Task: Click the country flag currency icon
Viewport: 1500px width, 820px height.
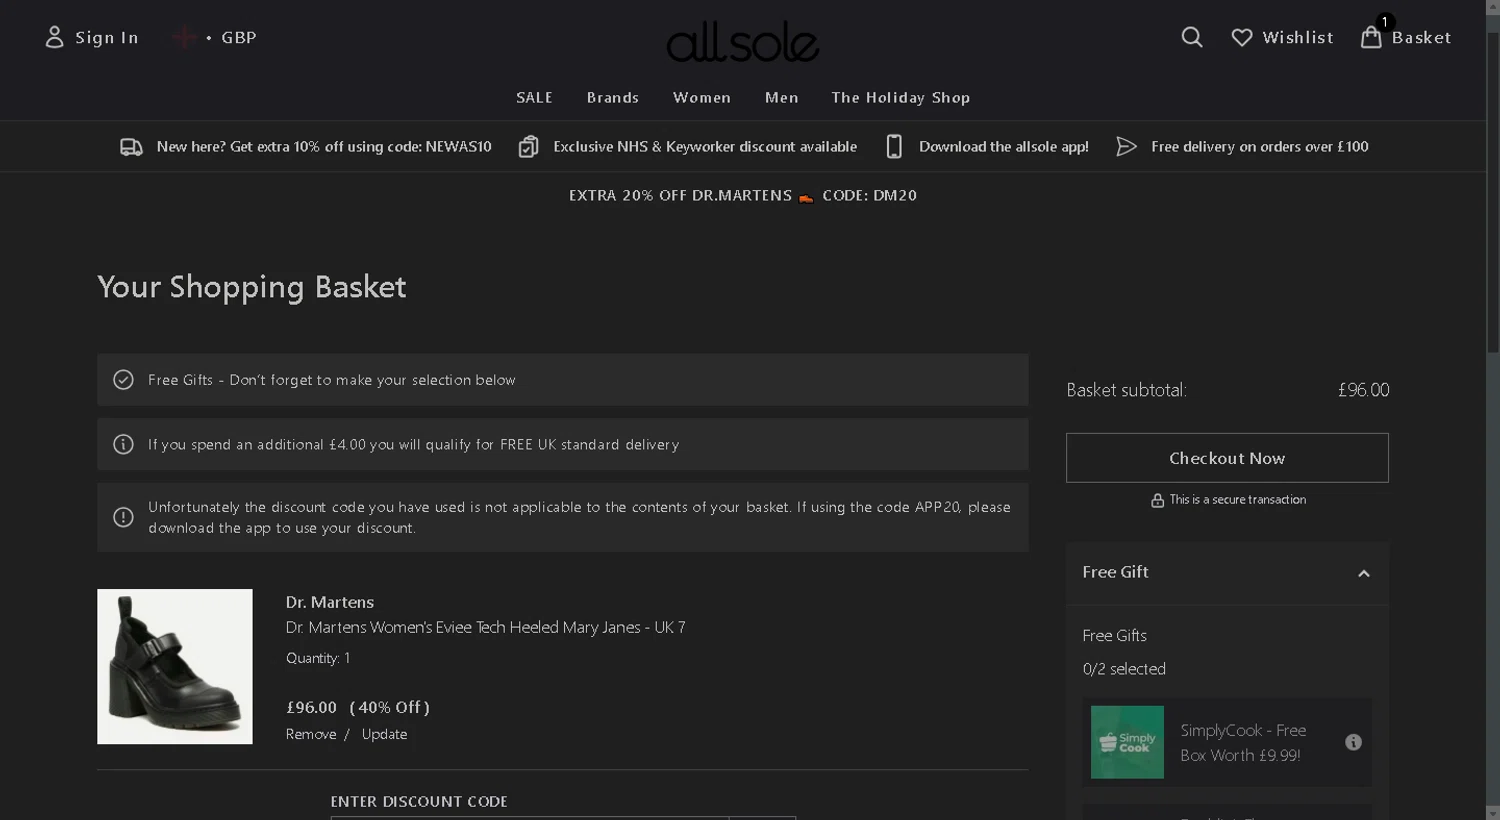Action: pyautogui.click(x=184, y=37)
